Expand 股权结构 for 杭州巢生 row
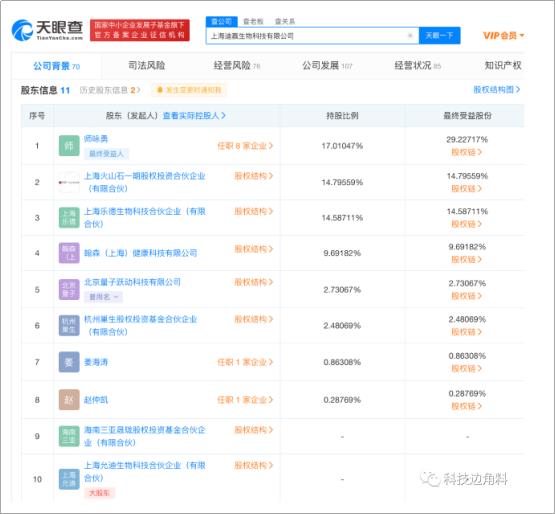 253,319
